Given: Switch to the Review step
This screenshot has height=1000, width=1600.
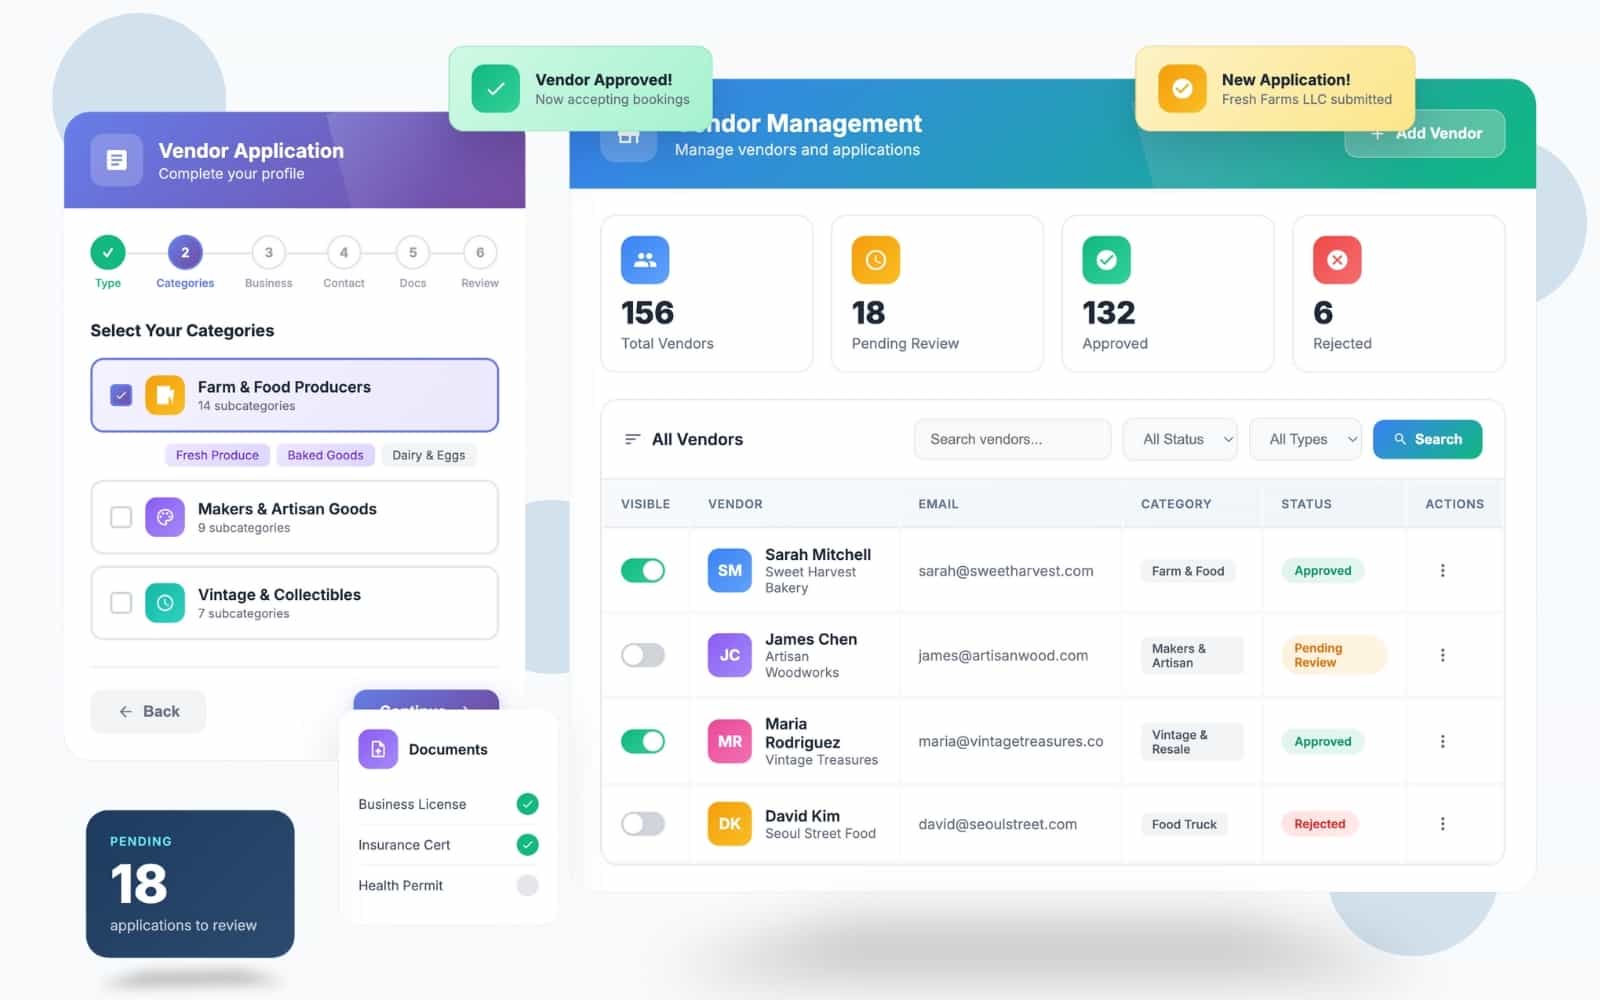Looking at the screenshot, I should (479, 253).
